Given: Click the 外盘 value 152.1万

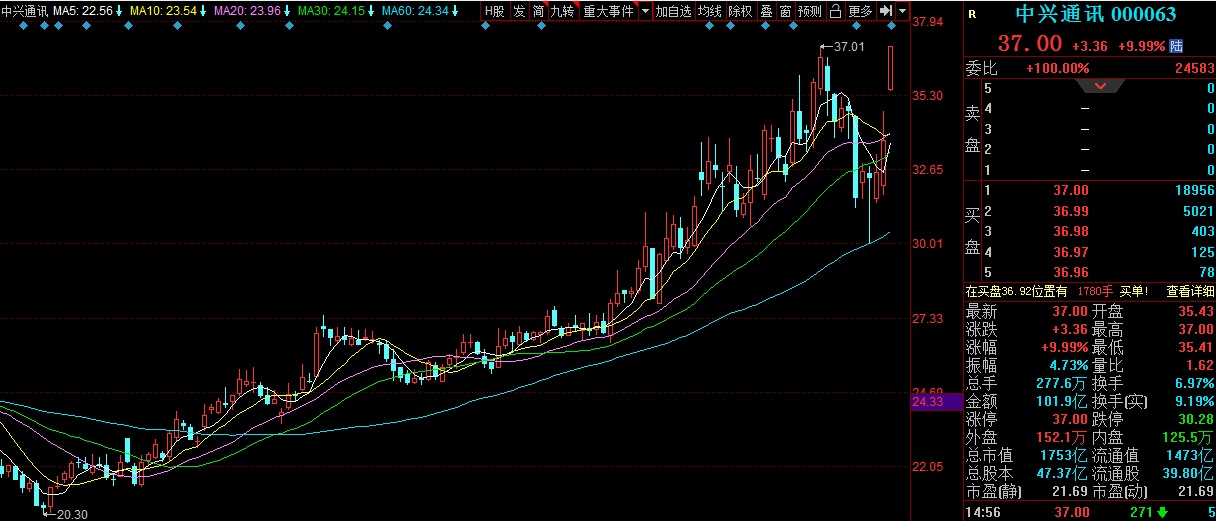Looking at the screenshot, I should point(1061,437).
